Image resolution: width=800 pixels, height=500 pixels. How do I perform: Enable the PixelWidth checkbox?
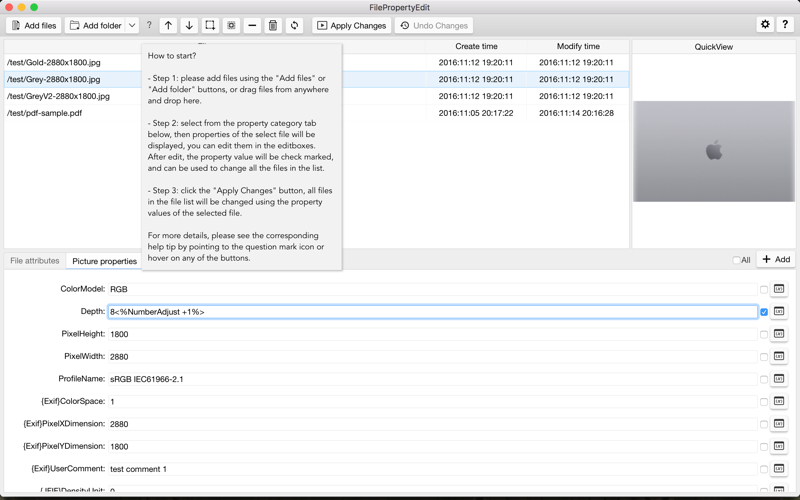(764, 357)
